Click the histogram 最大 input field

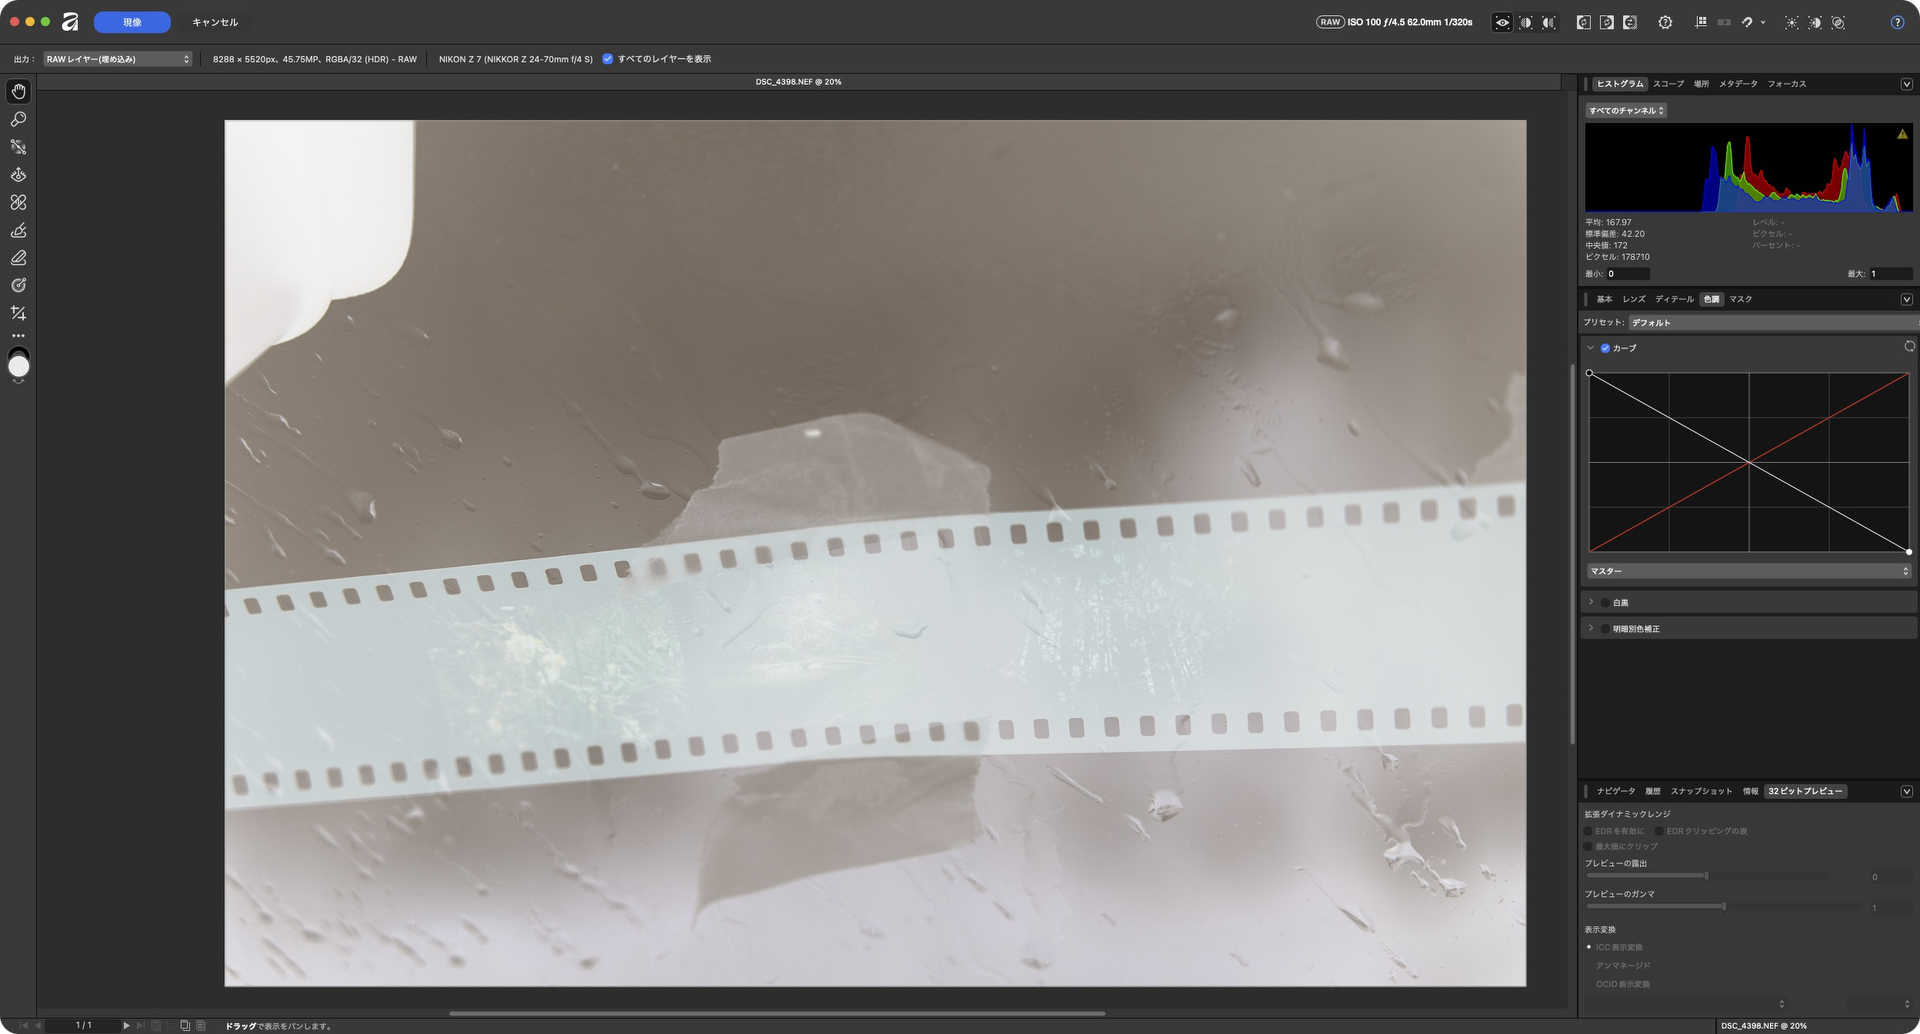(x=1891, y=274)
